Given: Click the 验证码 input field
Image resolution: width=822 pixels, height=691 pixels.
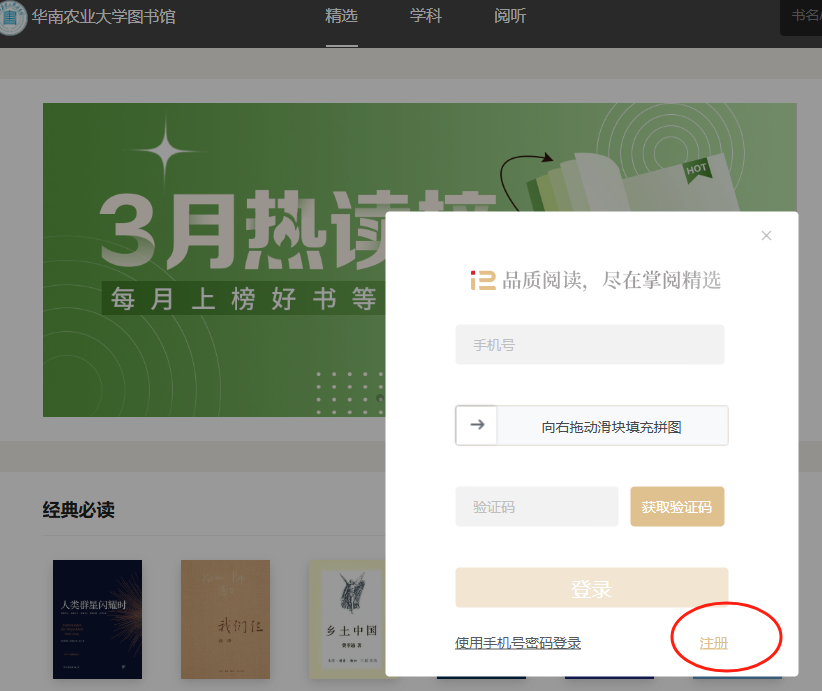Looking at the screenshot, I should click(536, 507).
